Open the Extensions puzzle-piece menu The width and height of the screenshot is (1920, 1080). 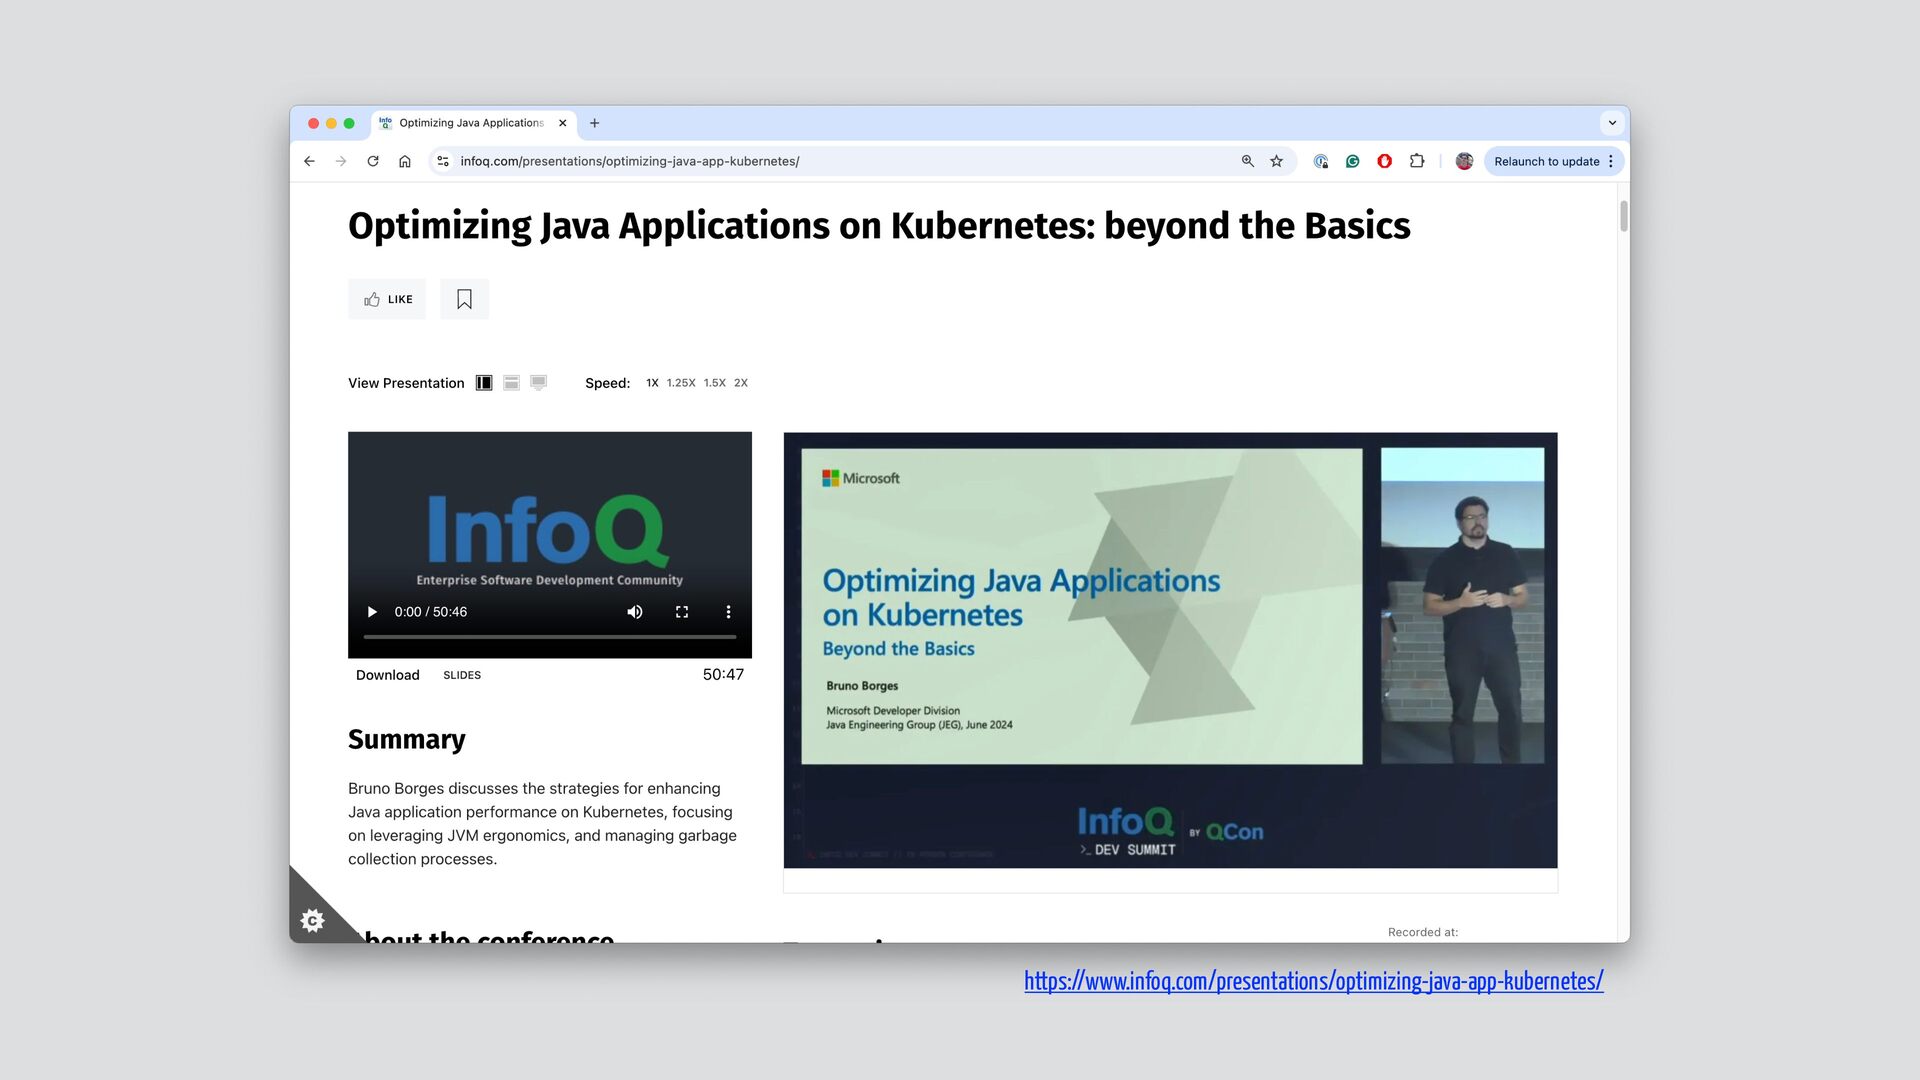click(1417, 161)
